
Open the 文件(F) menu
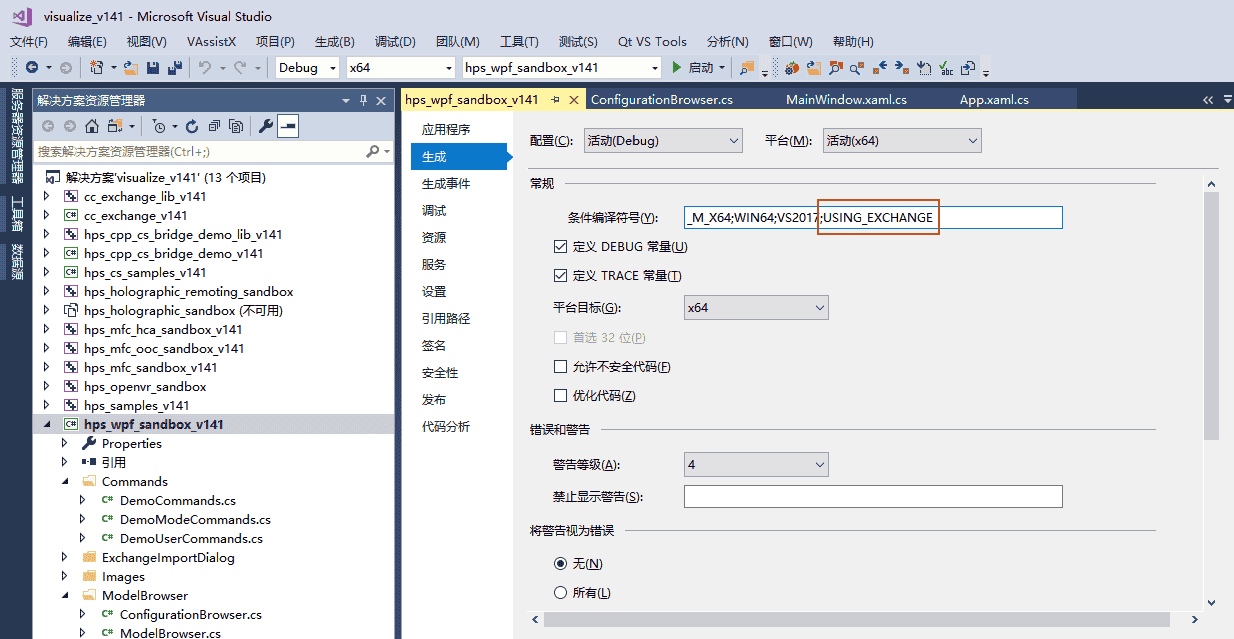[29, 41]
